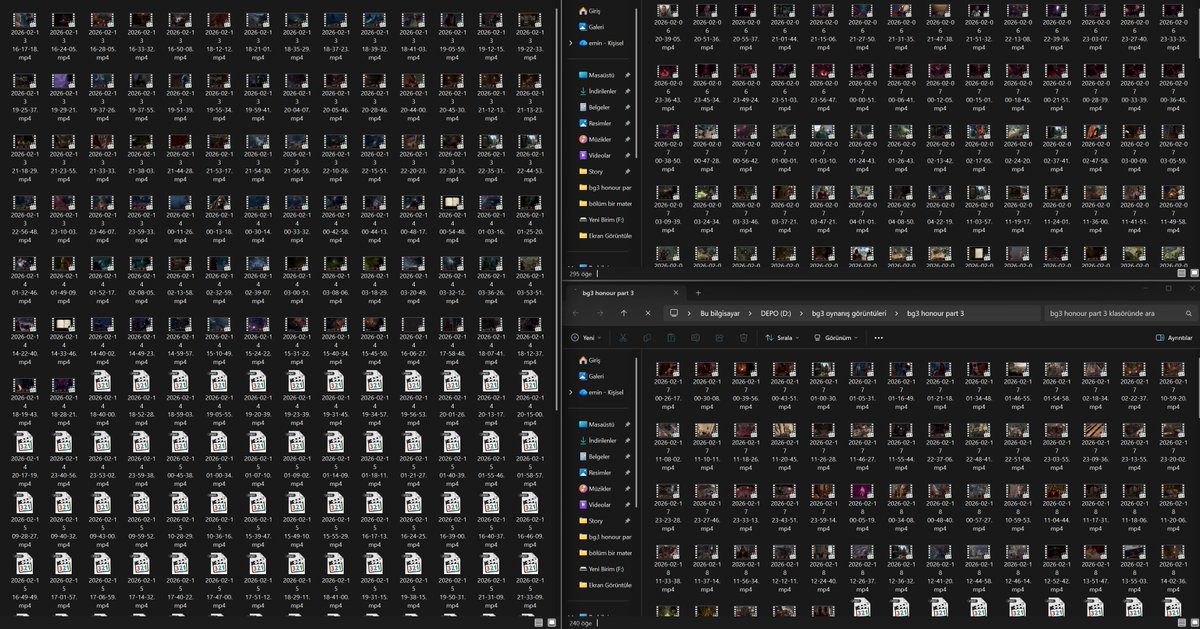The width and height of the screenshot is (1200, 629).
Task: Click the search magnifier icon in the search box
Action: point(1187,313)
